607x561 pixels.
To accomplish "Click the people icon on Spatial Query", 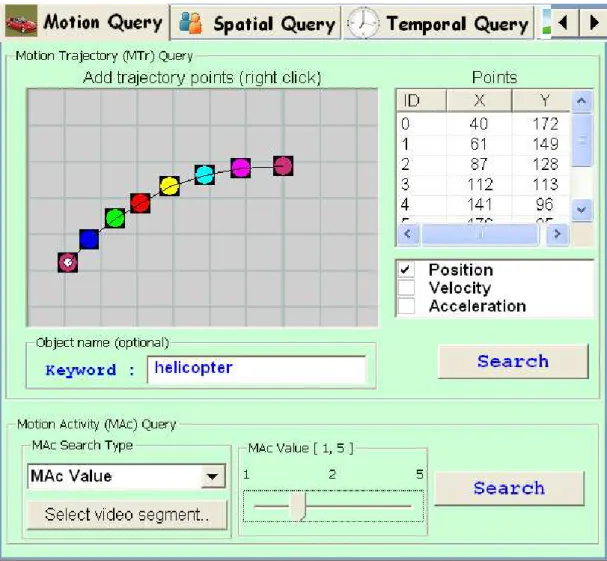I will (x=190, y=23).
